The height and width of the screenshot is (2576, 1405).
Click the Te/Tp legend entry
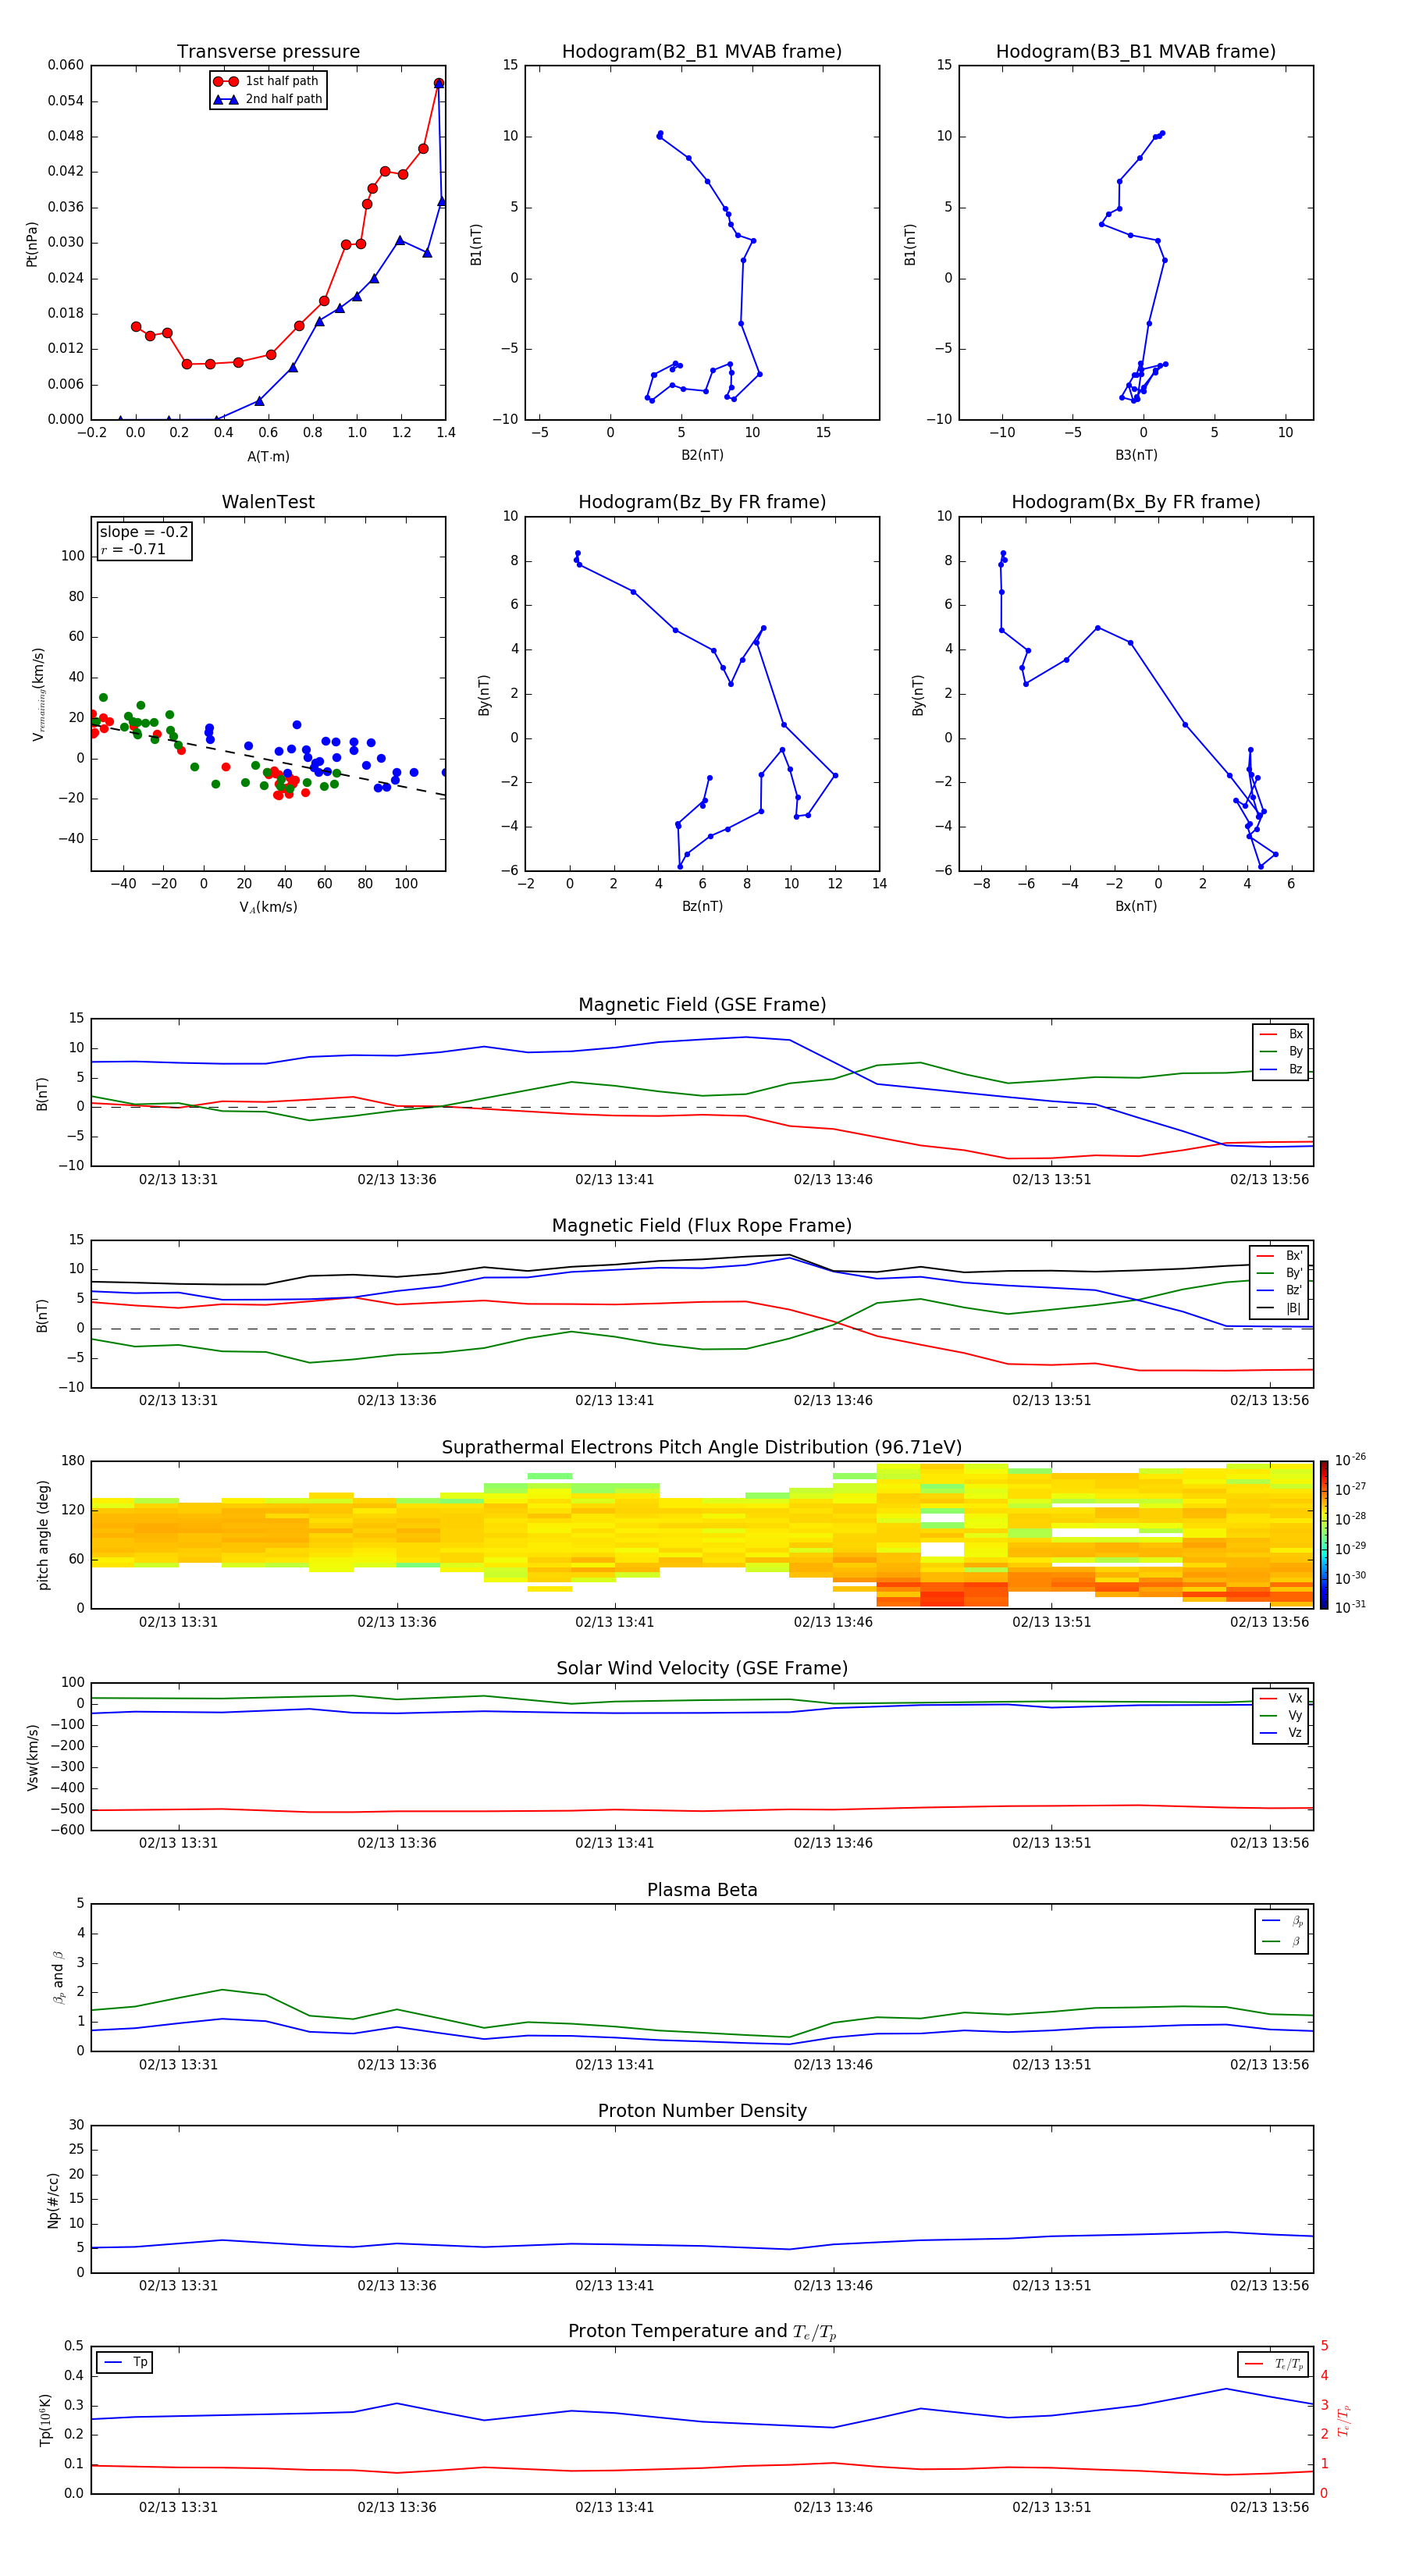pos(1275,2364)
